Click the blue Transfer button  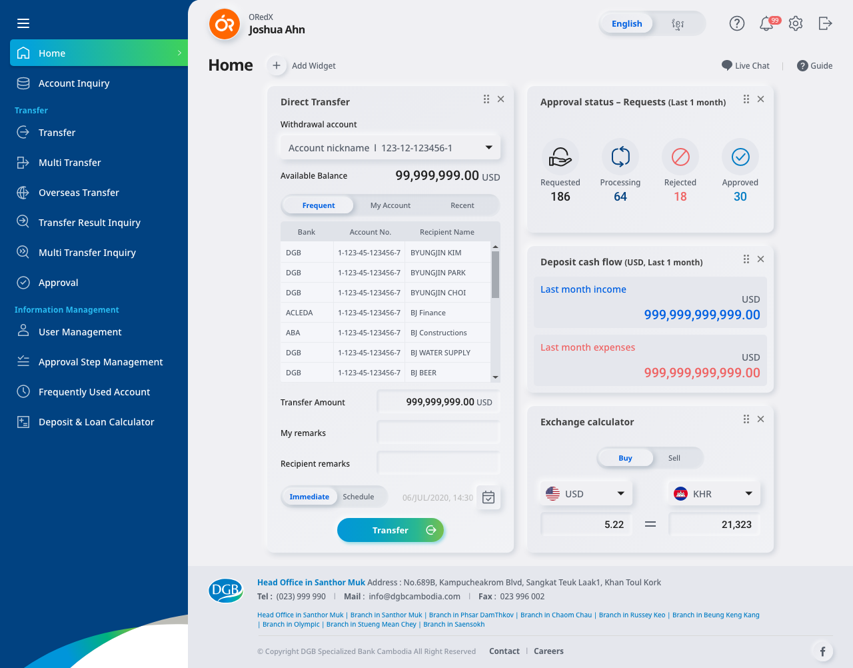point(390,530)
